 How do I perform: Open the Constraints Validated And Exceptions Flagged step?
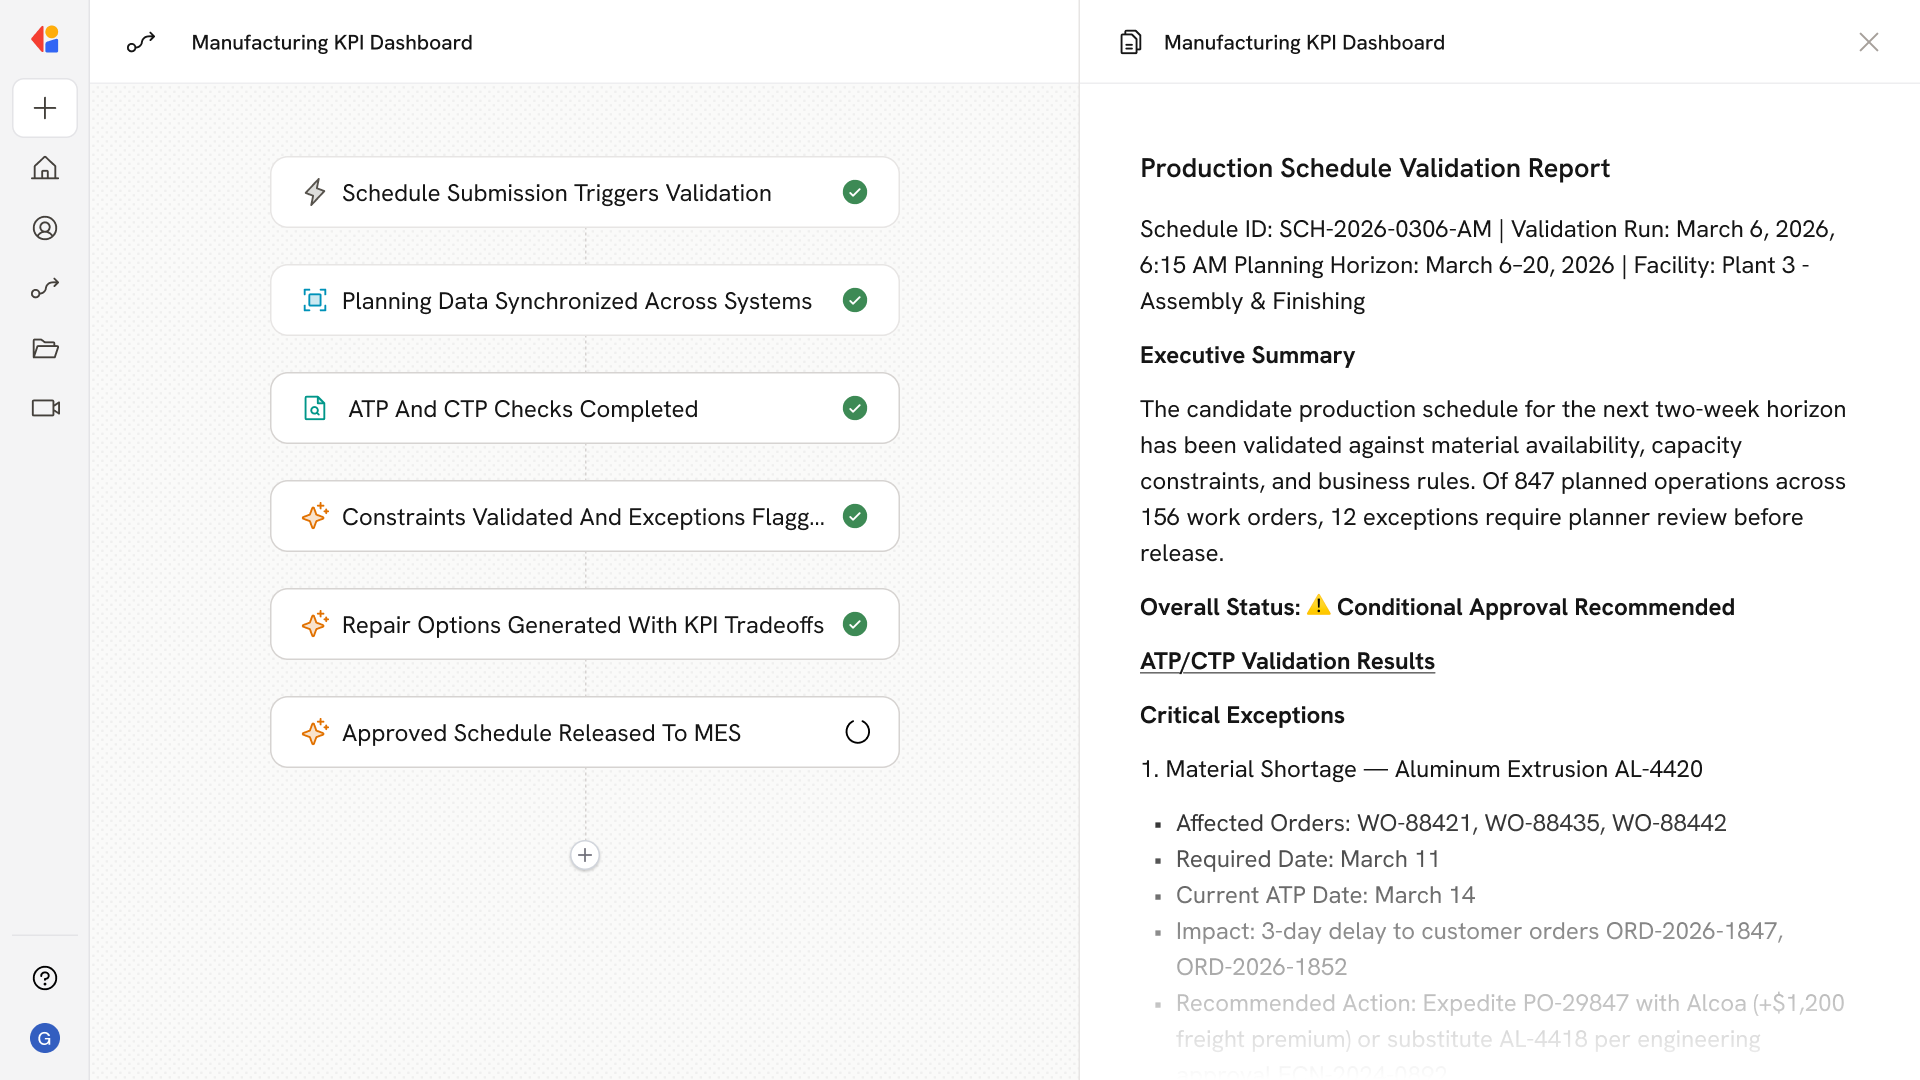point(582,516)
